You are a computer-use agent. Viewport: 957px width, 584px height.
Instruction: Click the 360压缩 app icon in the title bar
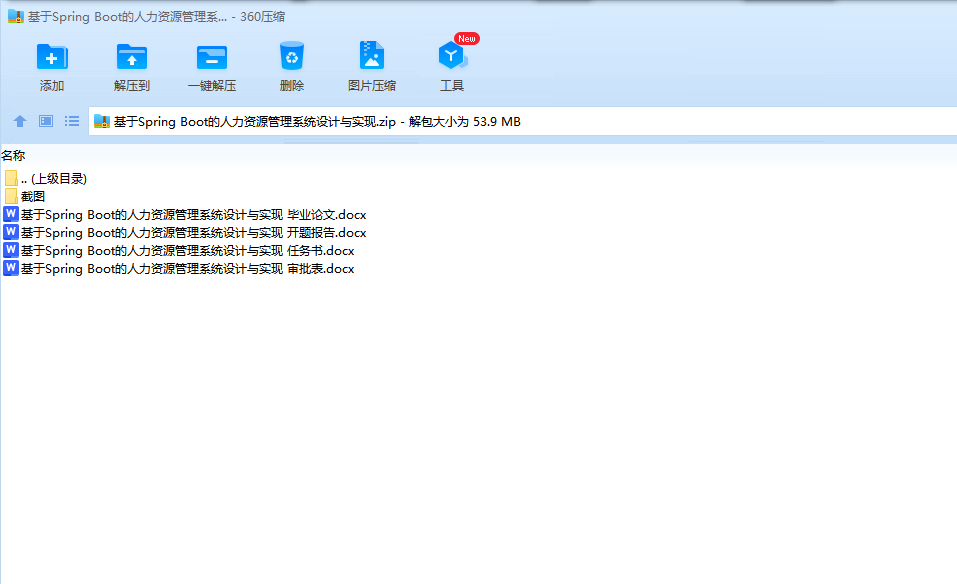[x=15, y=16]
